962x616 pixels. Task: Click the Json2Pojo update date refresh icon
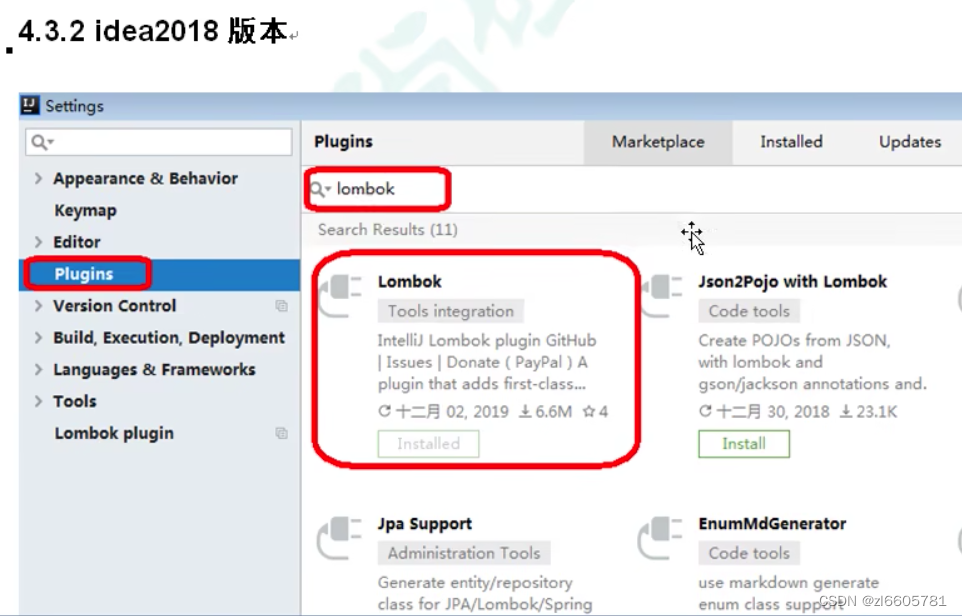(x=706, y=410)
